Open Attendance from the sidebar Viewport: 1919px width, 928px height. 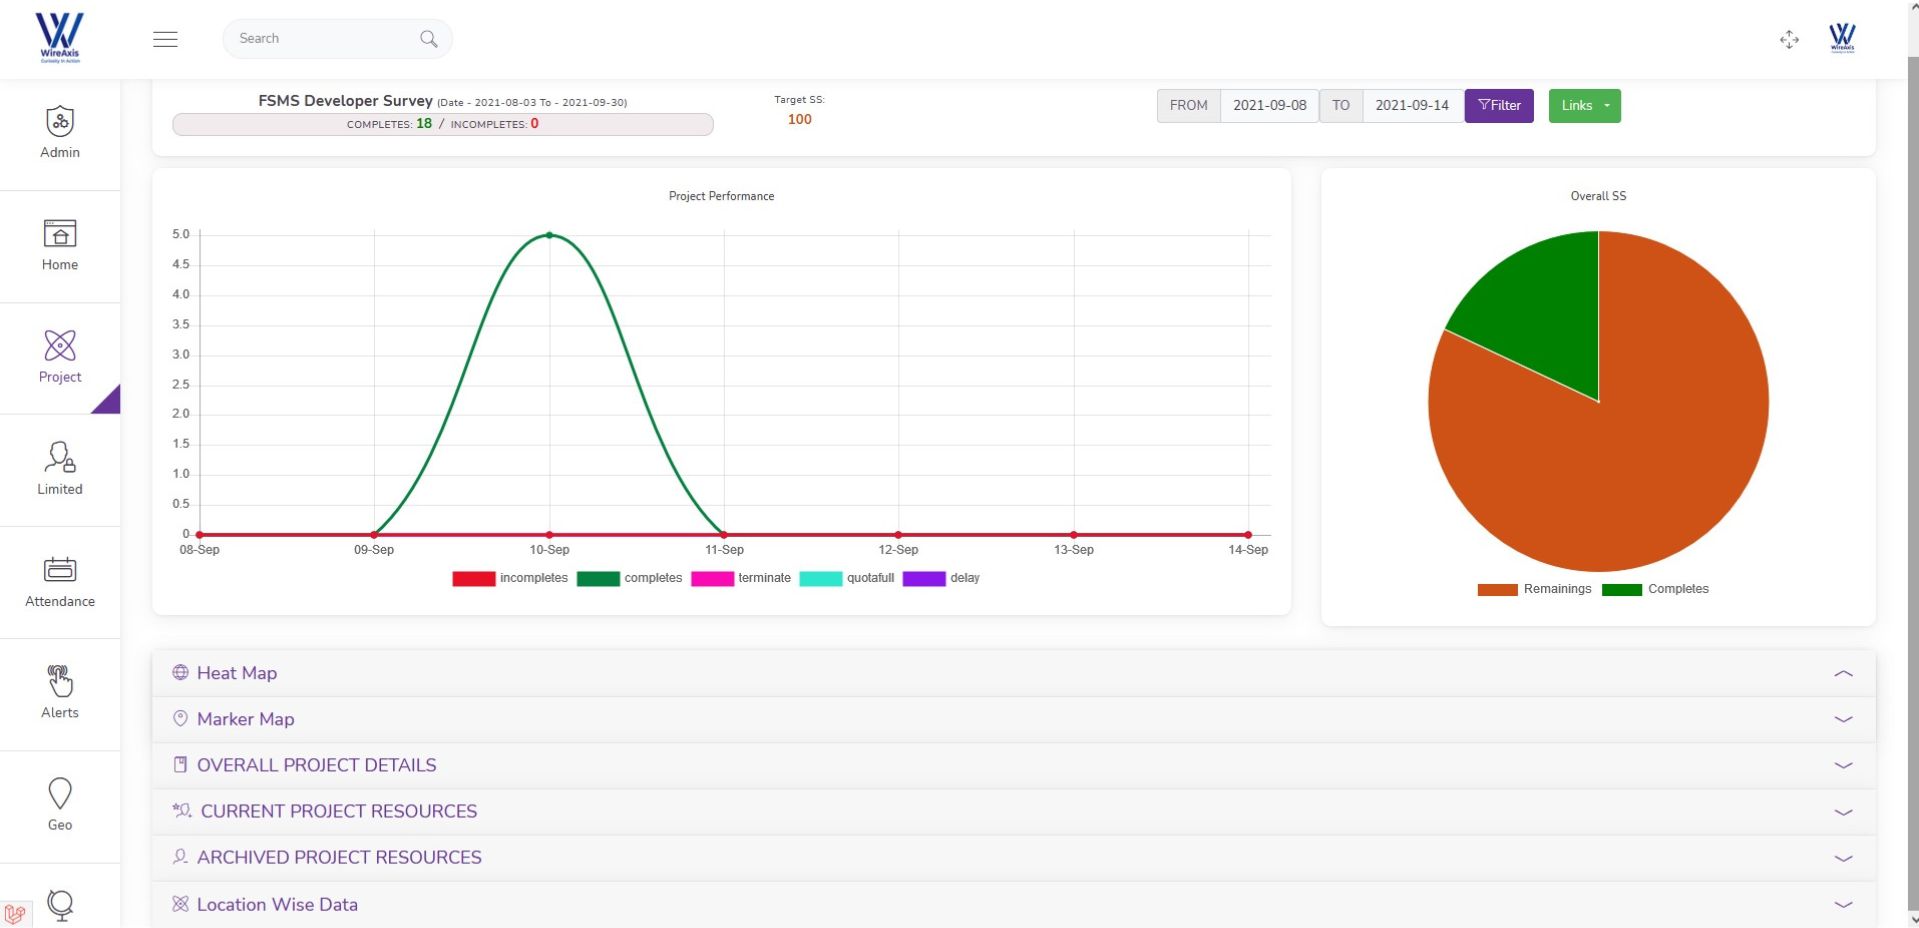point(60,570)
